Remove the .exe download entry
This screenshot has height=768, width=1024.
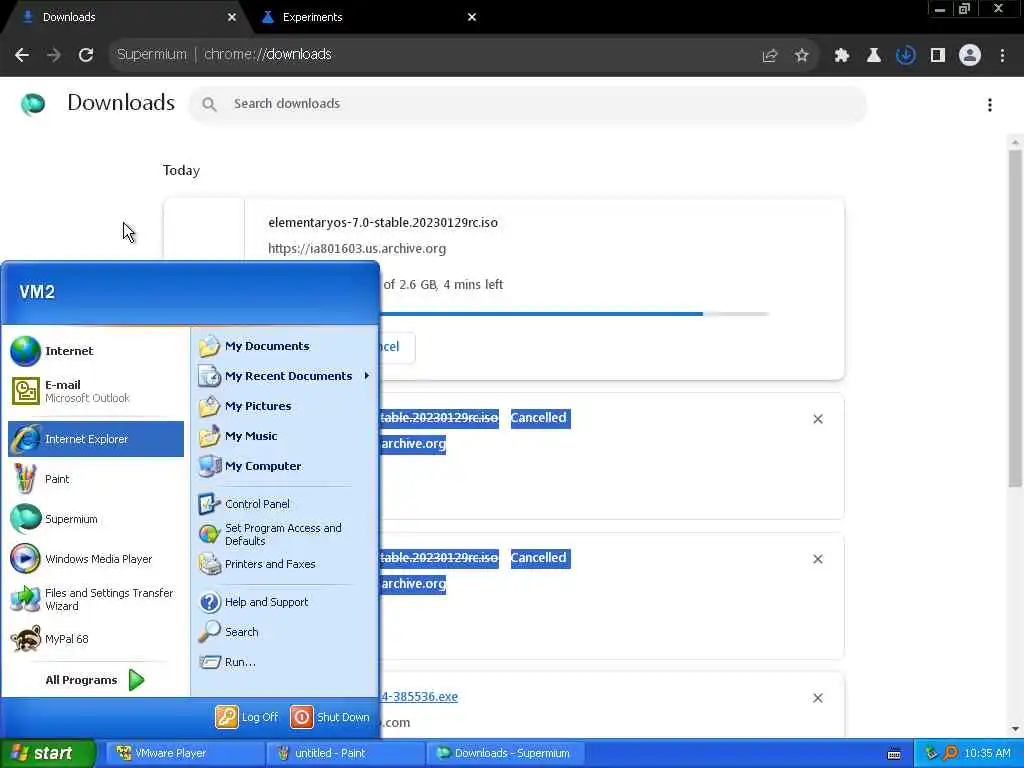818,698
